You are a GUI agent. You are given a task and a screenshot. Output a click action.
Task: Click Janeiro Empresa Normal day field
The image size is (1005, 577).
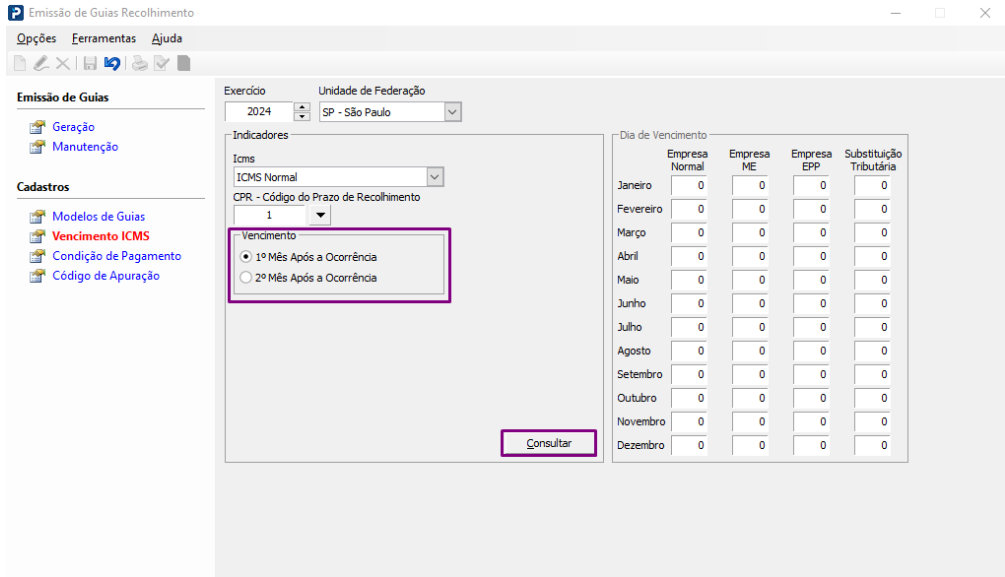689,185
